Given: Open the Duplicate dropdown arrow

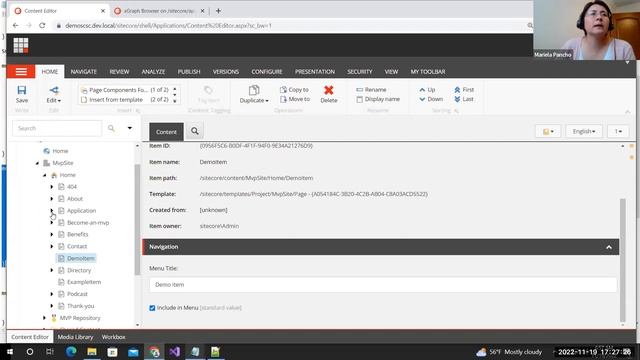Looking at the screenshot, I should click(x=267, y=101).
